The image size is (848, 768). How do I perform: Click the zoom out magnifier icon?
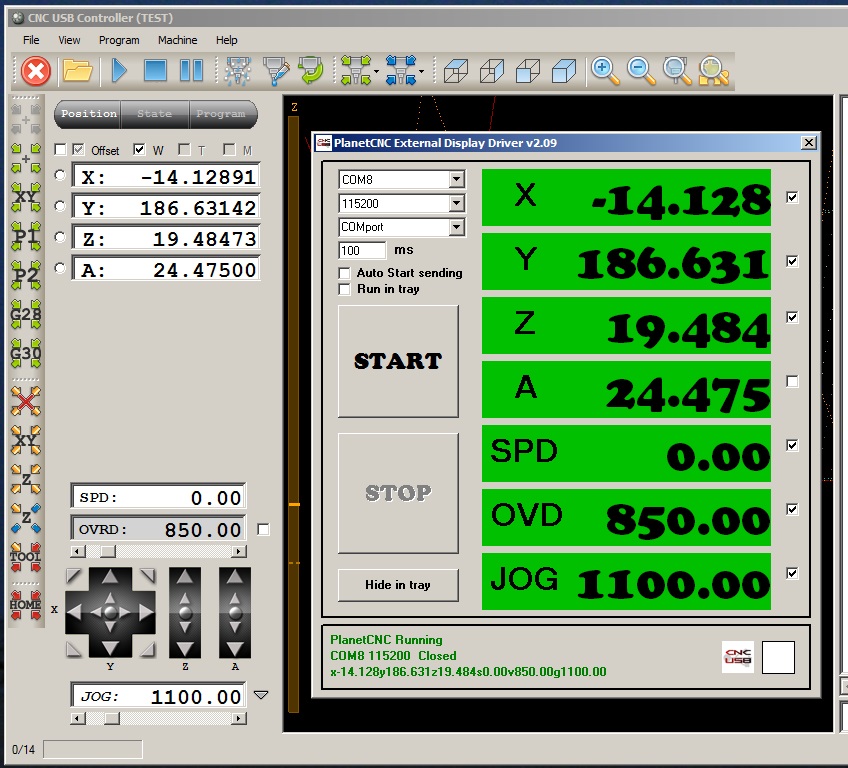[x=641, y=71]
